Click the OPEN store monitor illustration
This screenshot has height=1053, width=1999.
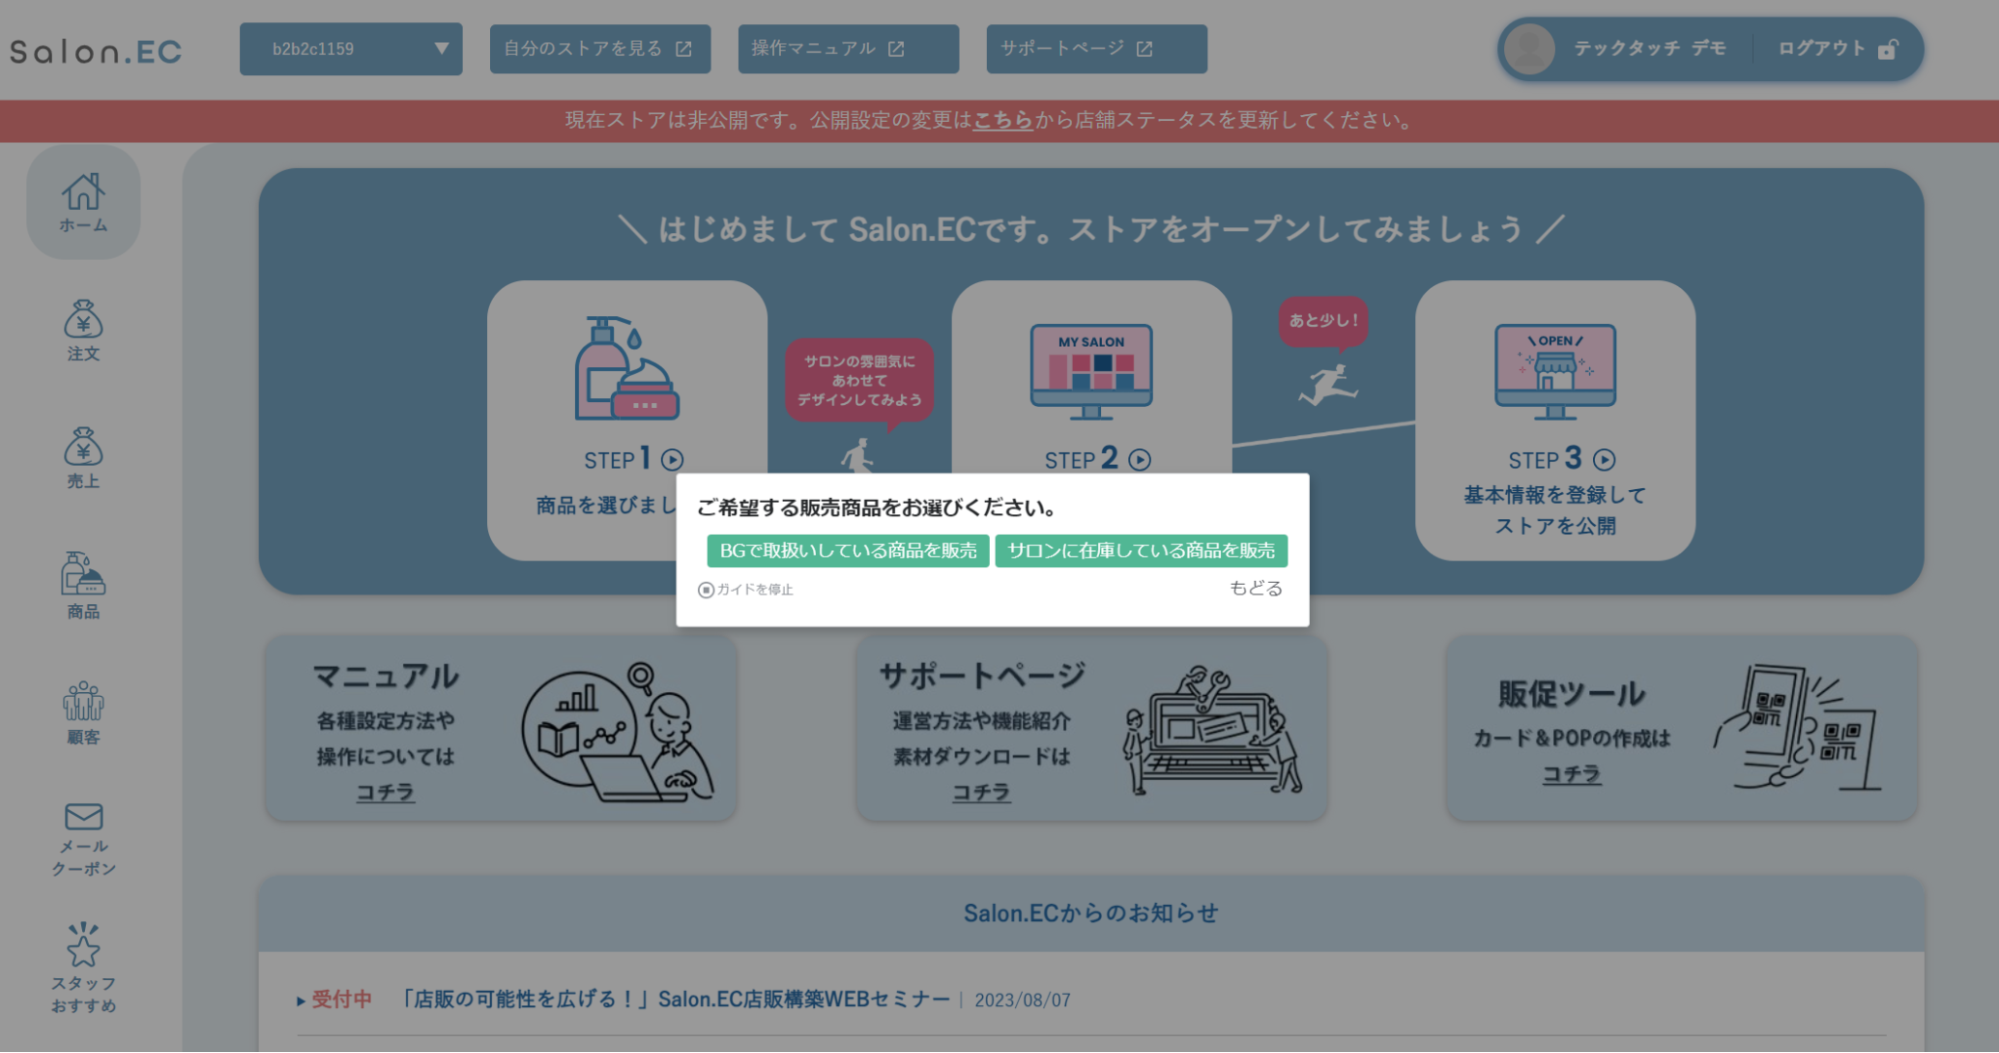pos(1555,371)
